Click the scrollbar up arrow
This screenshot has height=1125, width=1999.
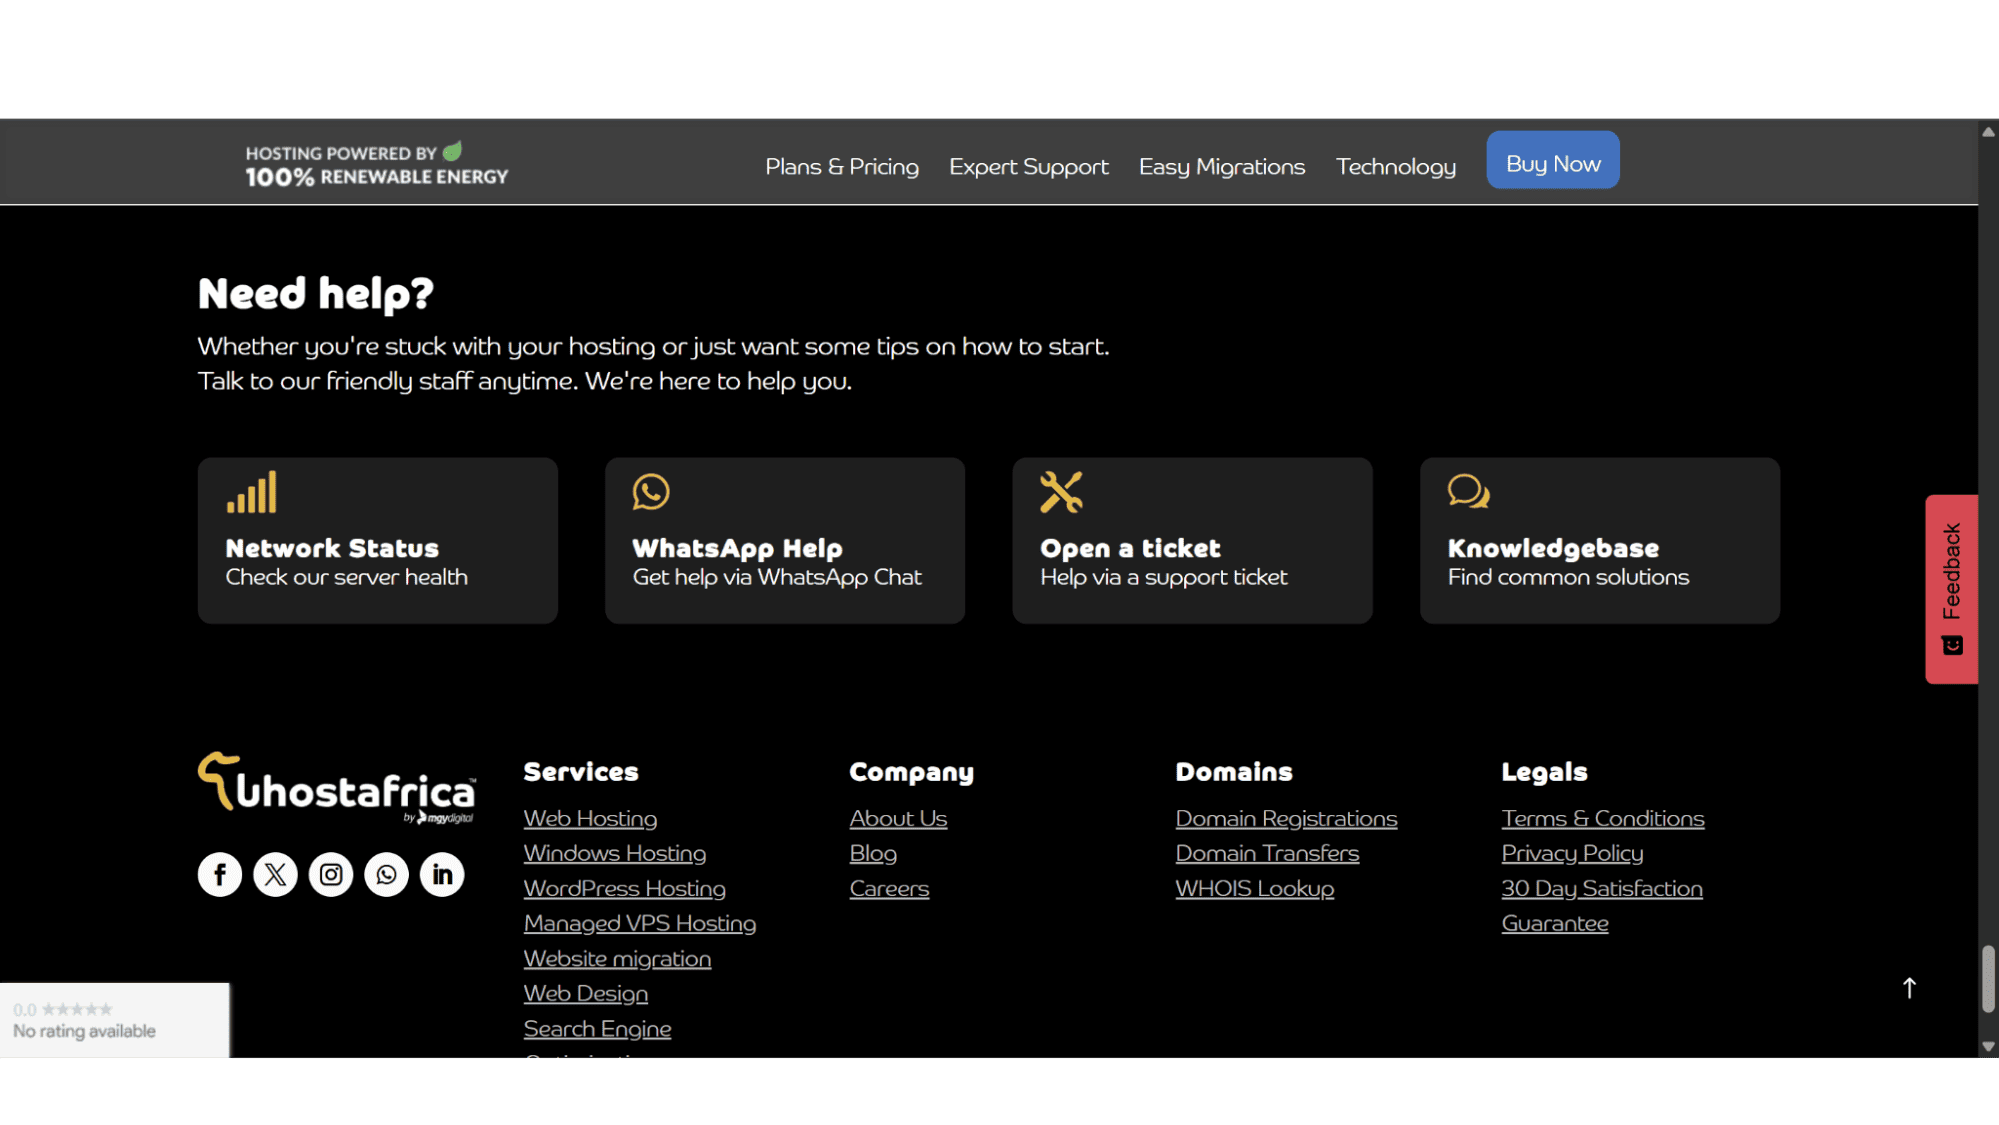click(1988, 131)
